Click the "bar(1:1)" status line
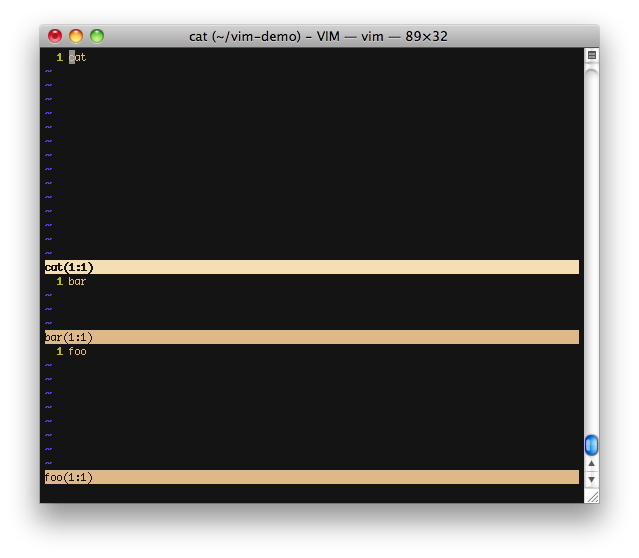The width and height of the screenshot is (639, 558). [312, 337]
